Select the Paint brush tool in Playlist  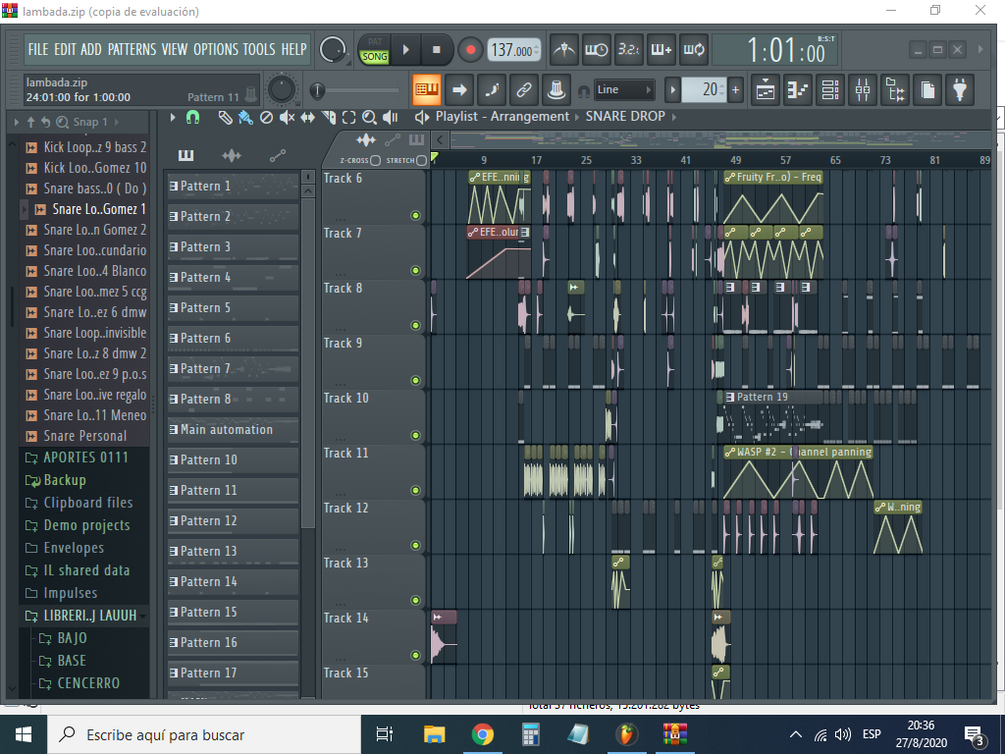(245, 117)
